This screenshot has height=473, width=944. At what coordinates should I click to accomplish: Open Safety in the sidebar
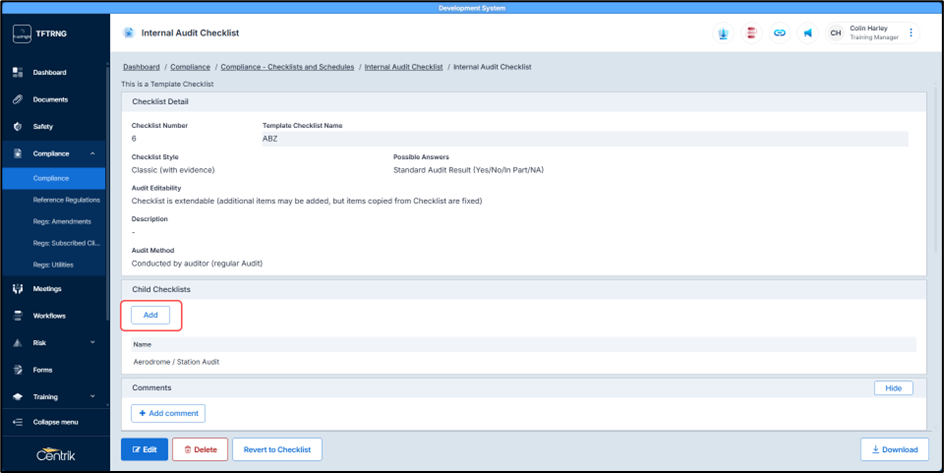pos(43,126)
